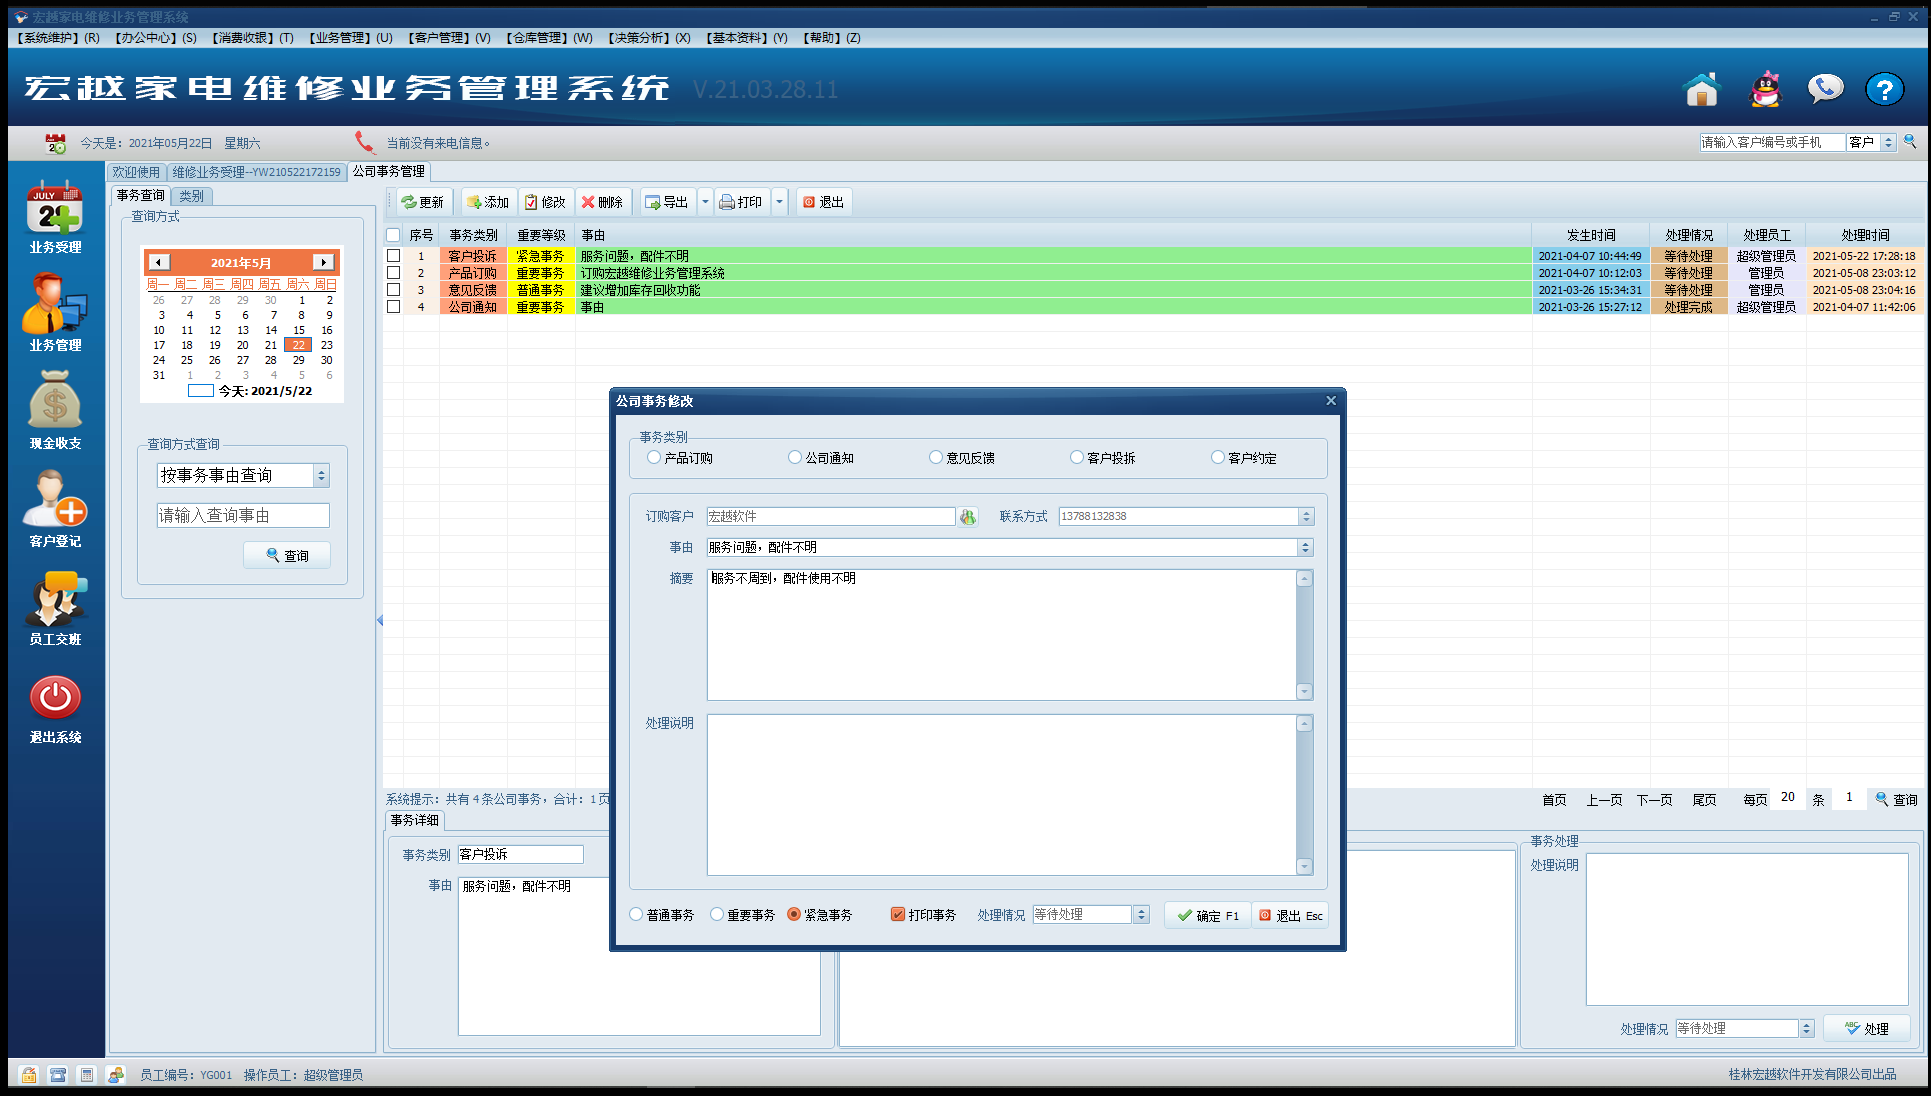Open 现金收支 money bag icon

55,402
